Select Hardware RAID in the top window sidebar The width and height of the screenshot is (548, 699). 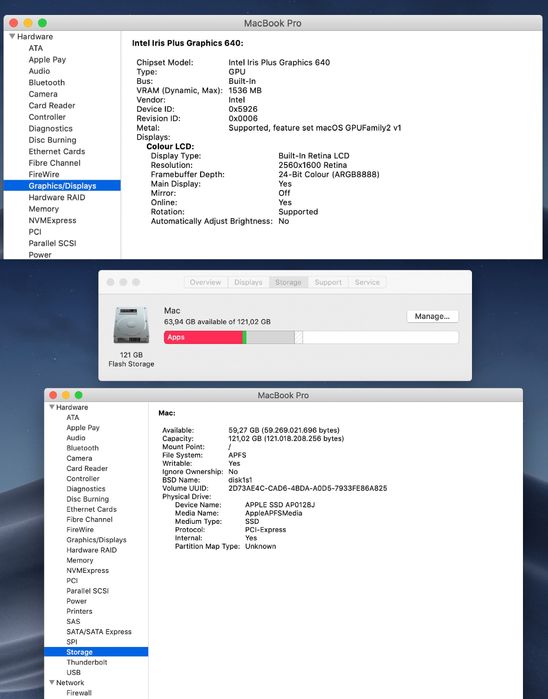57,197
